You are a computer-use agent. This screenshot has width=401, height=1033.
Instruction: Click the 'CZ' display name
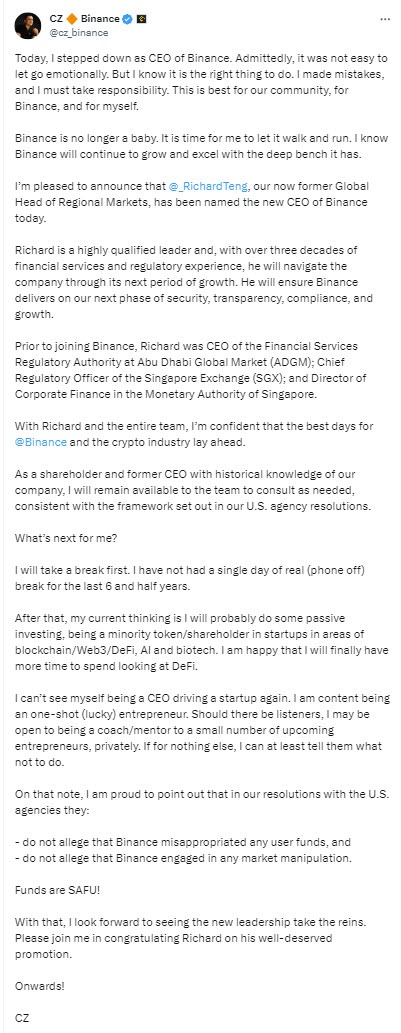click(55, 20)
